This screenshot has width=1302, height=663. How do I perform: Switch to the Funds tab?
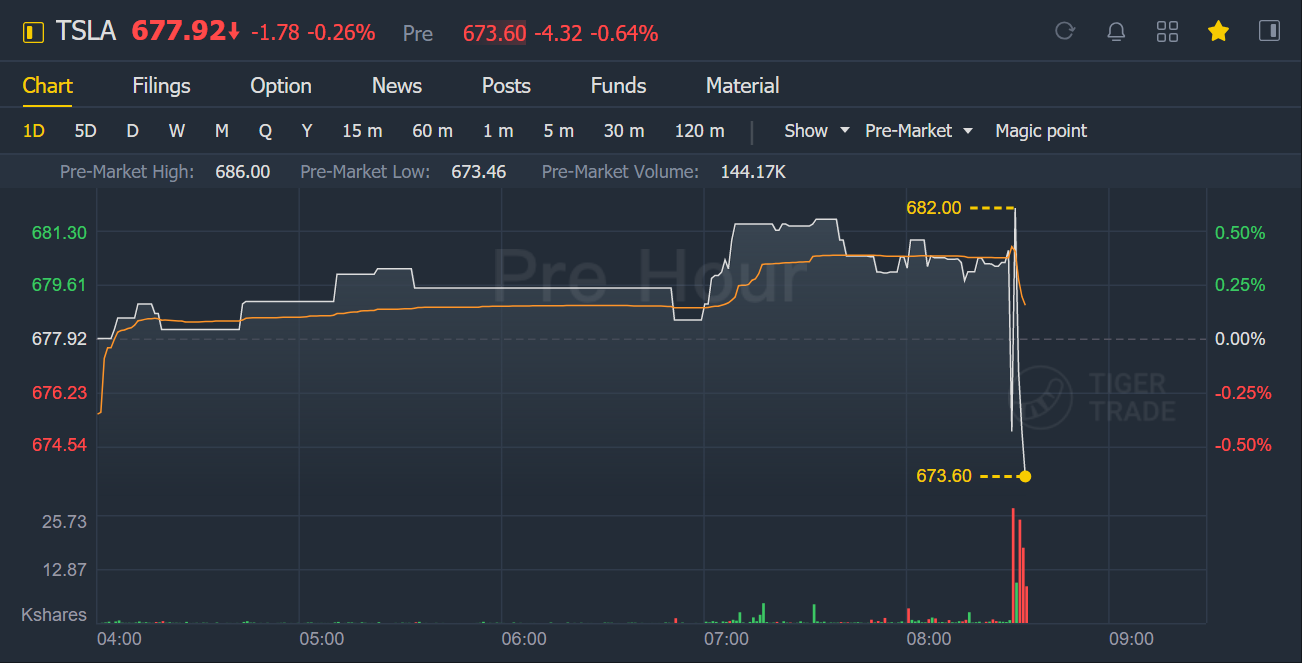[618, 86]
